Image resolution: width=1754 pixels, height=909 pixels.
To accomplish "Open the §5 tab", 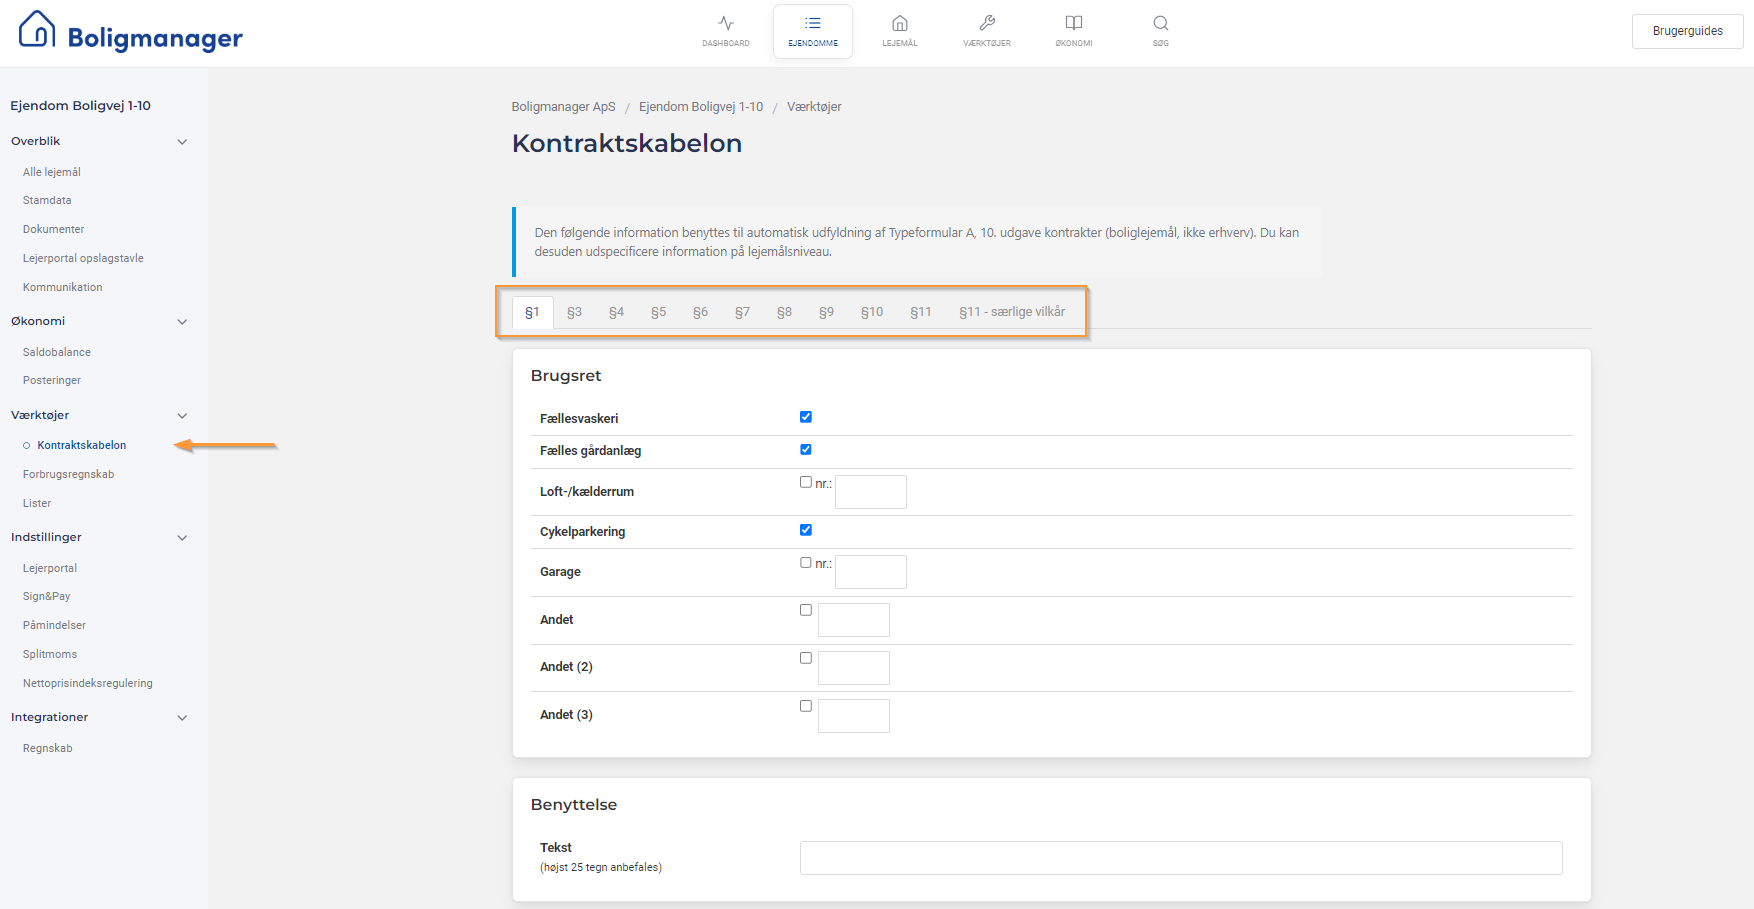I will (658, 312).
